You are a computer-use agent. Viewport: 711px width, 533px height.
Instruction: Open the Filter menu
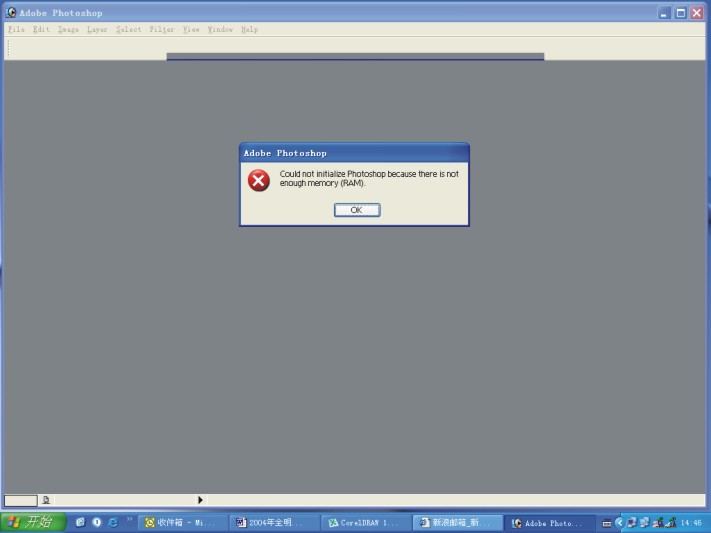click(x=161, y=30)
